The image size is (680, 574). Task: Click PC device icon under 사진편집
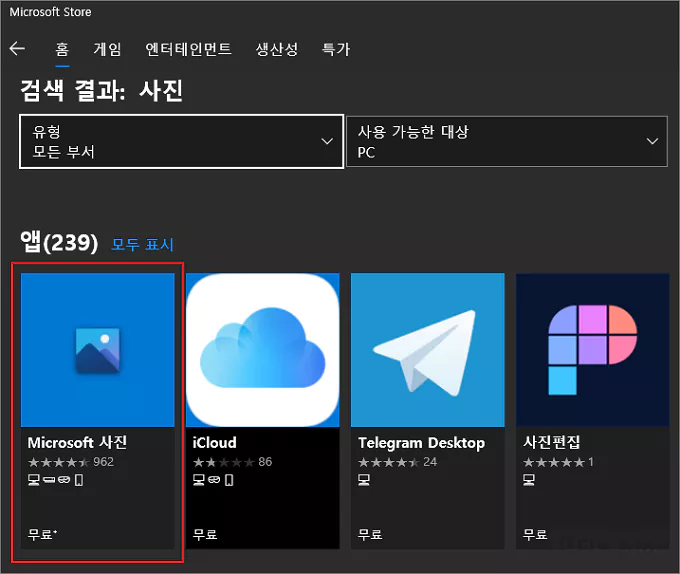529,480
